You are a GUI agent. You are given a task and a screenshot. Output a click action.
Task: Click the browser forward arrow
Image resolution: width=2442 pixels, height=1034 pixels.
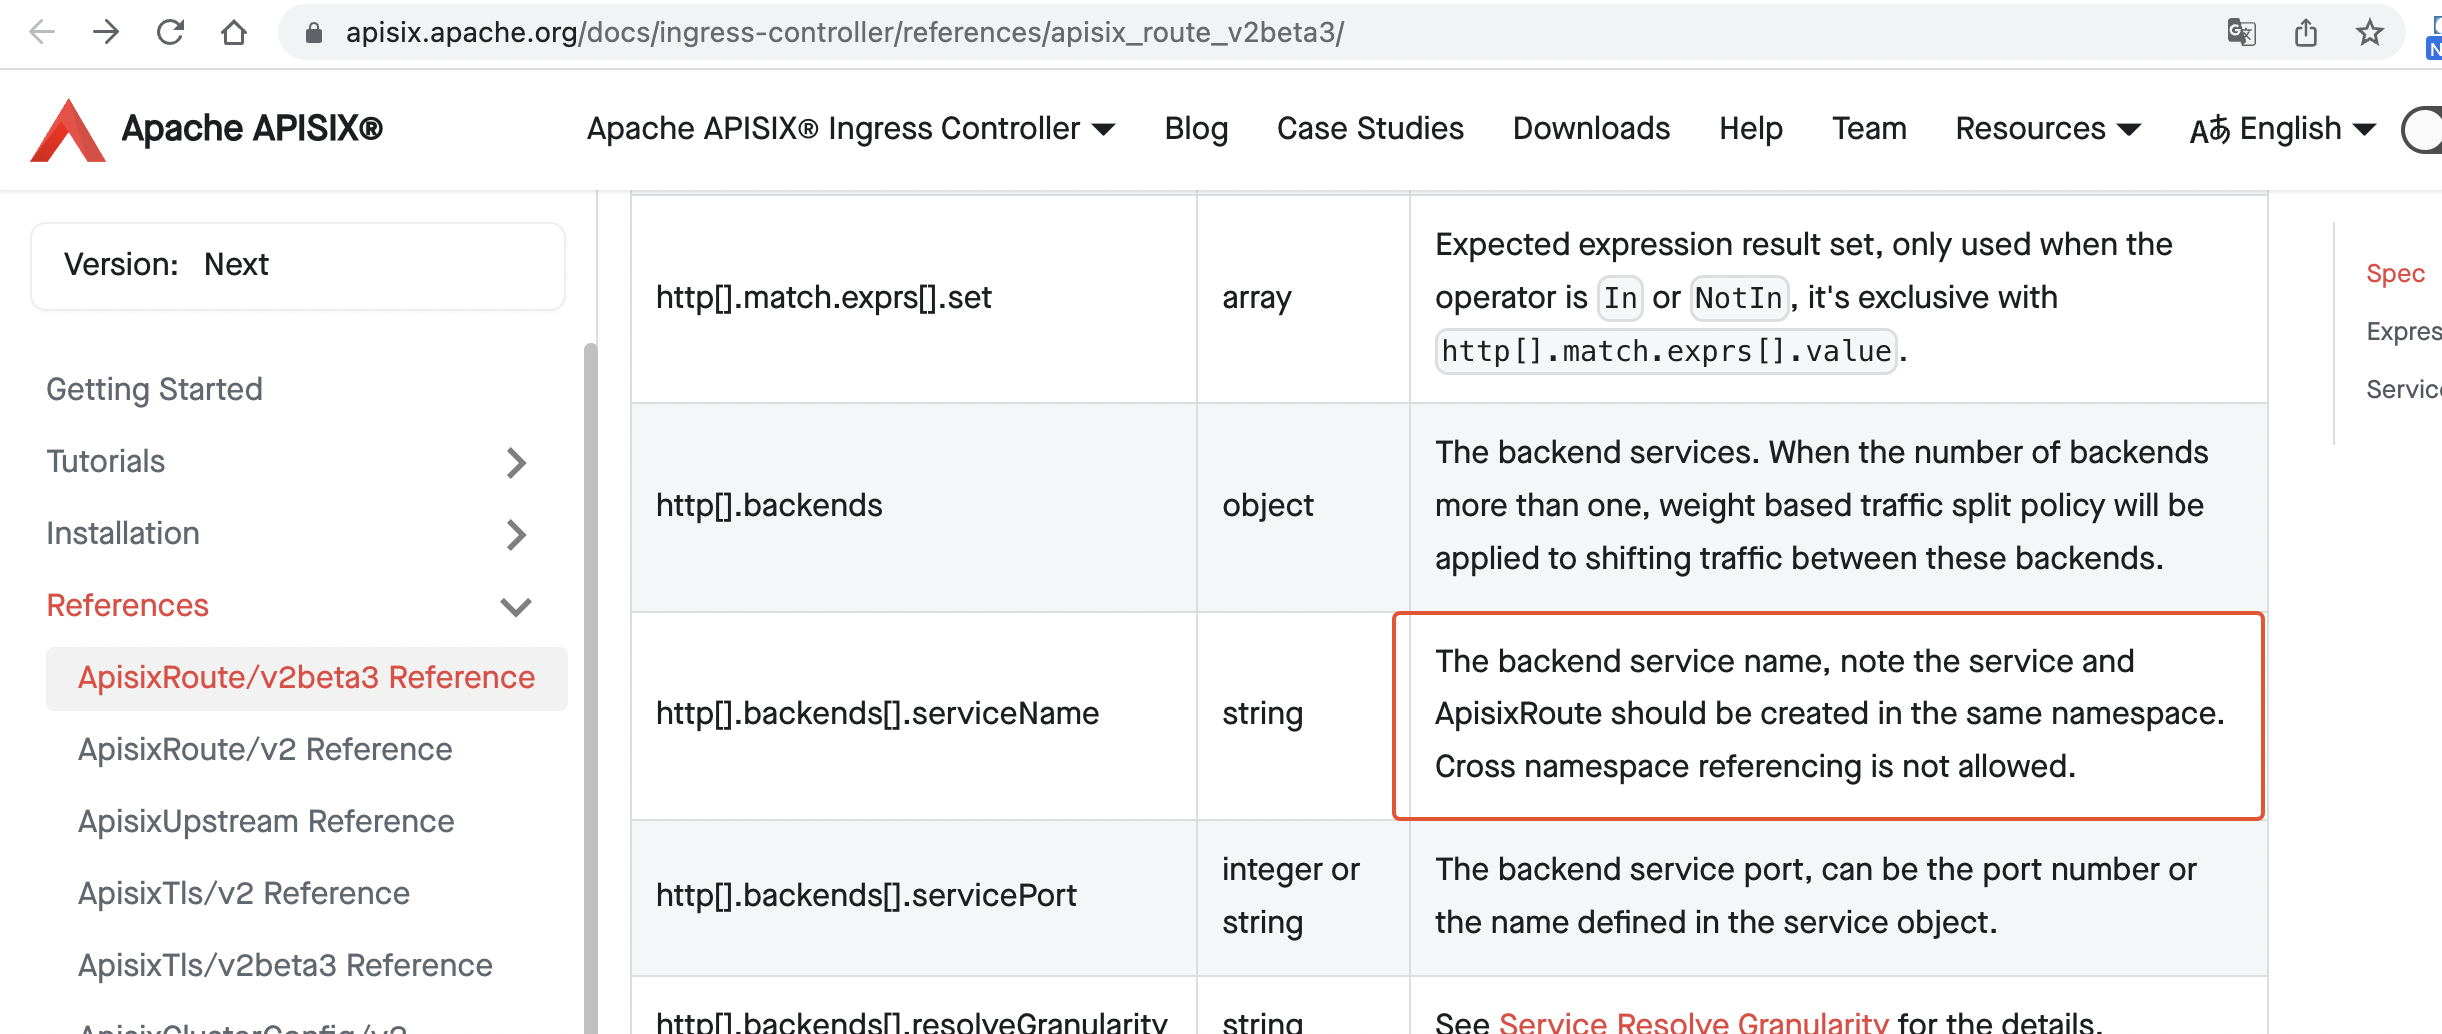click(105, 32)
